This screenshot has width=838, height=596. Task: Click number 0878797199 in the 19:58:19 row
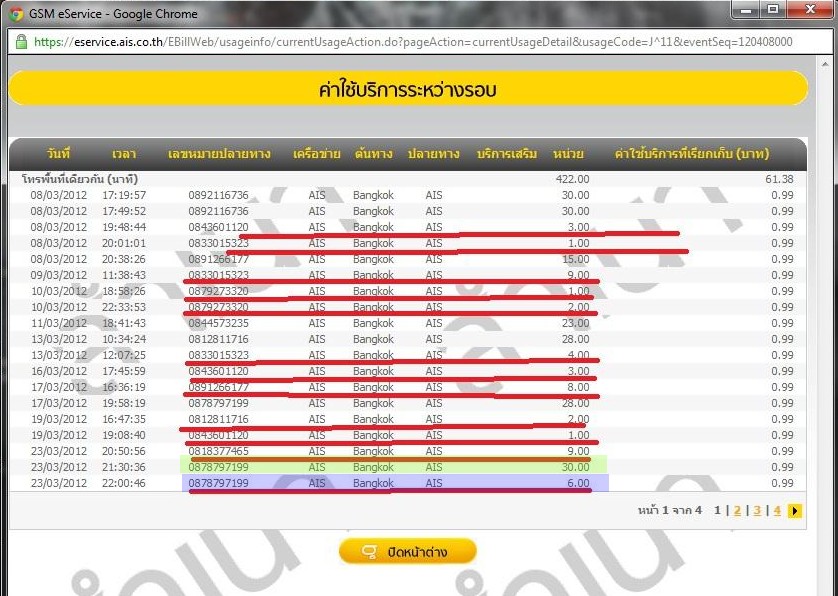pos(218,403)
